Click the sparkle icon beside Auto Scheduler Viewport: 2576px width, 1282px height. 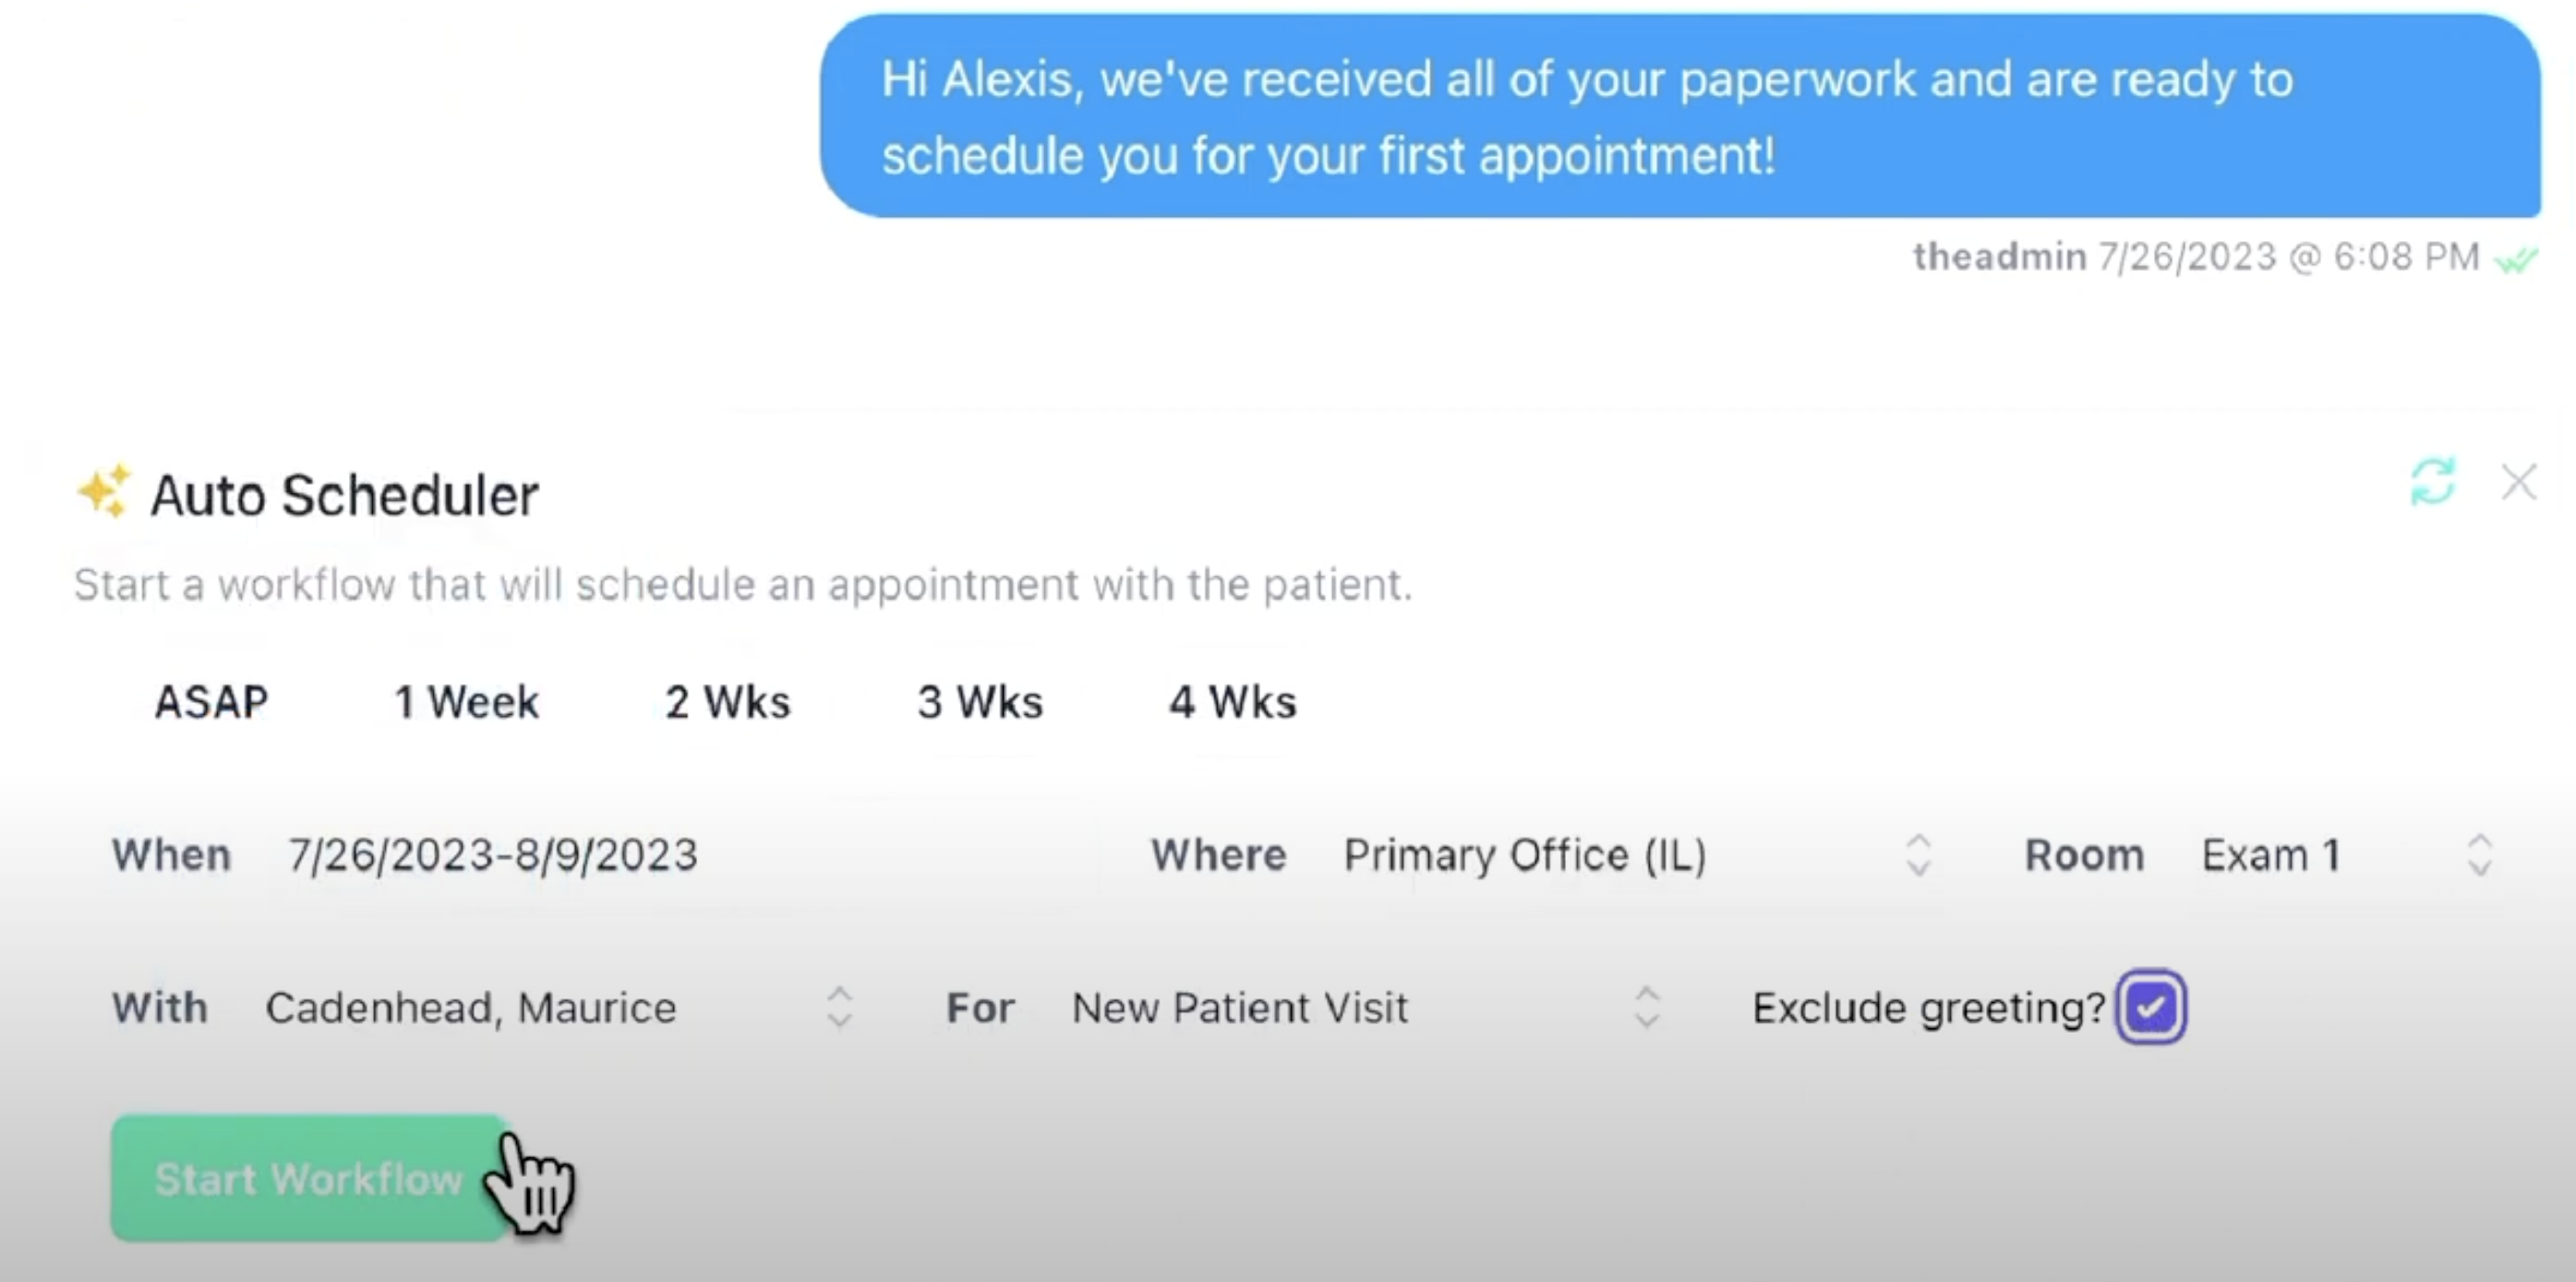pyautogui.click(x=104, y=491)
